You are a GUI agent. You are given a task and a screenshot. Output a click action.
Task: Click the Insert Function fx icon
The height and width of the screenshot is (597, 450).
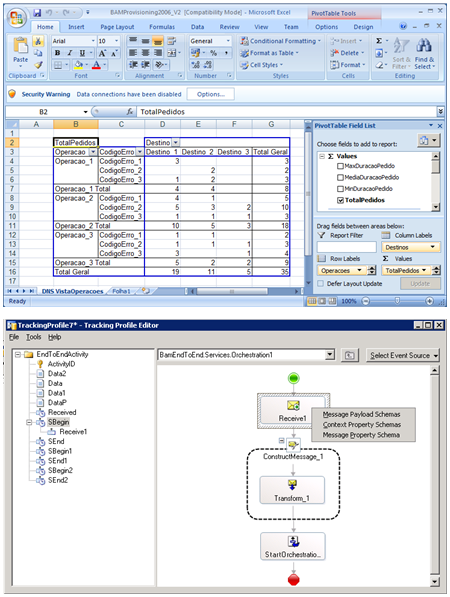pyautogui.click(x=130, y=112)
